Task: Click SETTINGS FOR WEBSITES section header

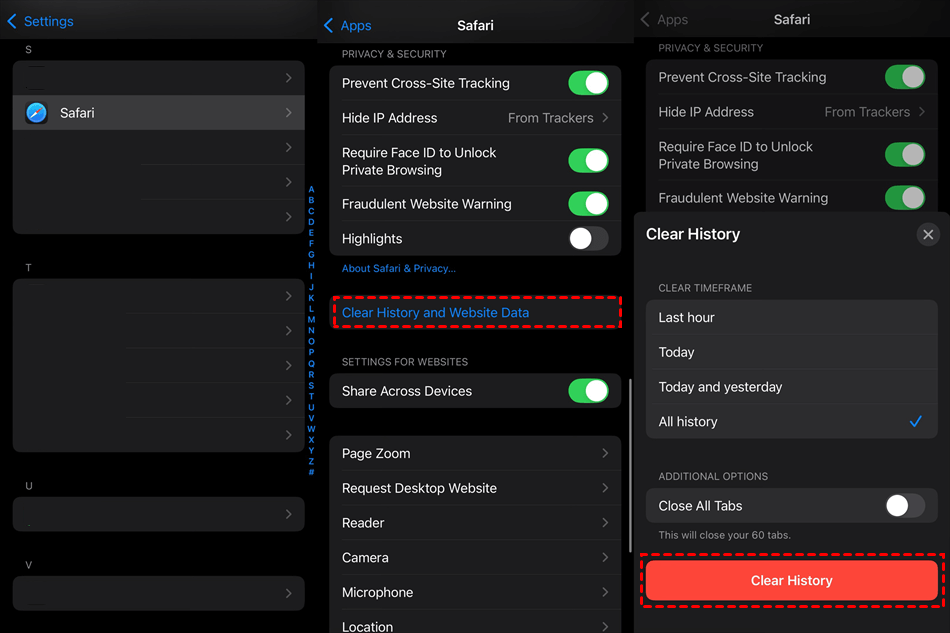Action: tap(405, 362)
